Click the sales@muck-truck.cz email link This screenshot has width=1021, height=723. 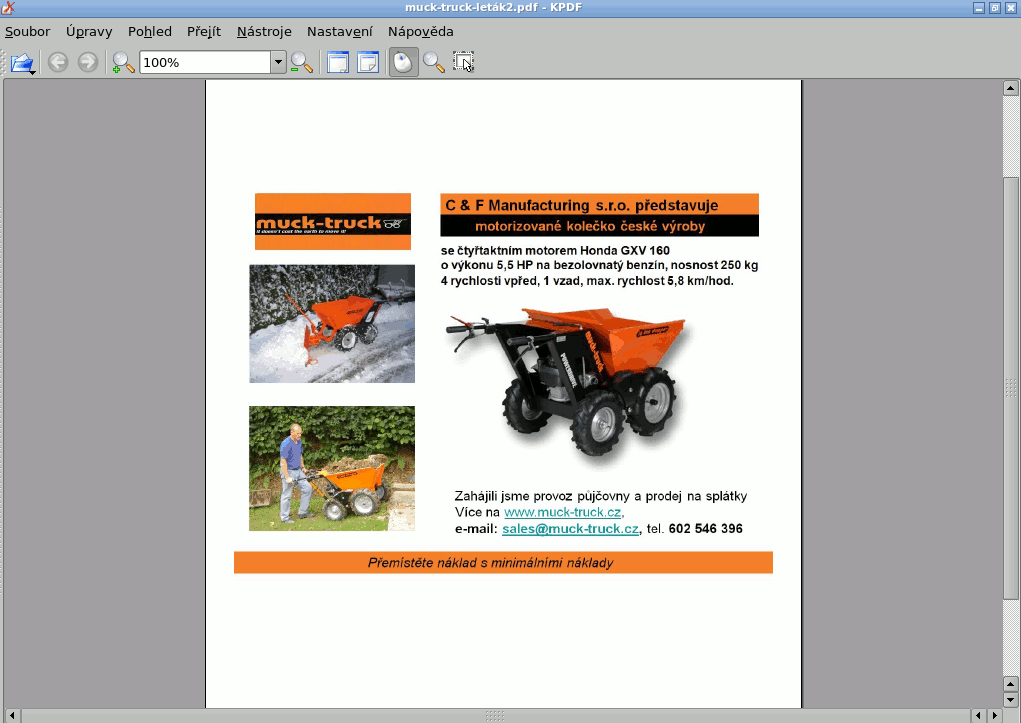(570, 529)
